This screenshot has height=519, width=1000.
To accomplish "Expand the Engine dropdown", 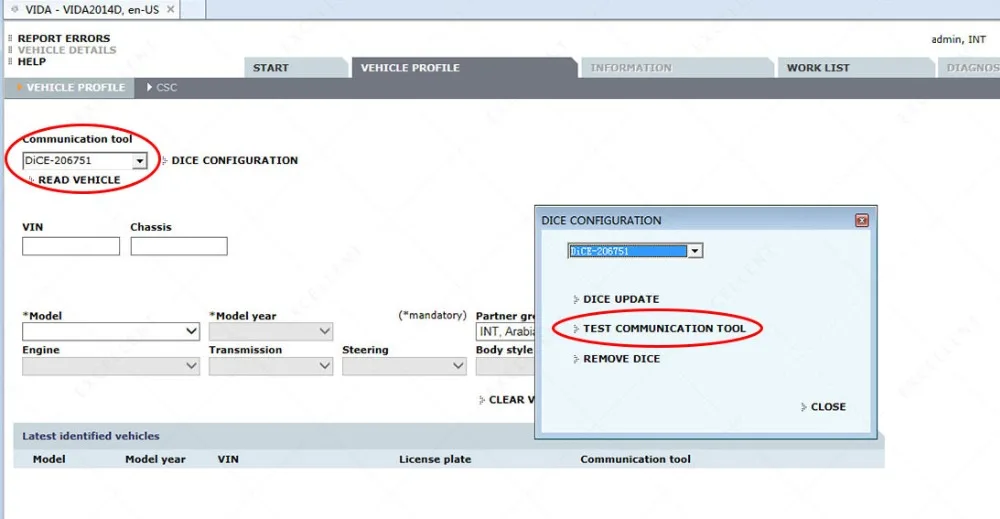I will (x=111, y=365).
